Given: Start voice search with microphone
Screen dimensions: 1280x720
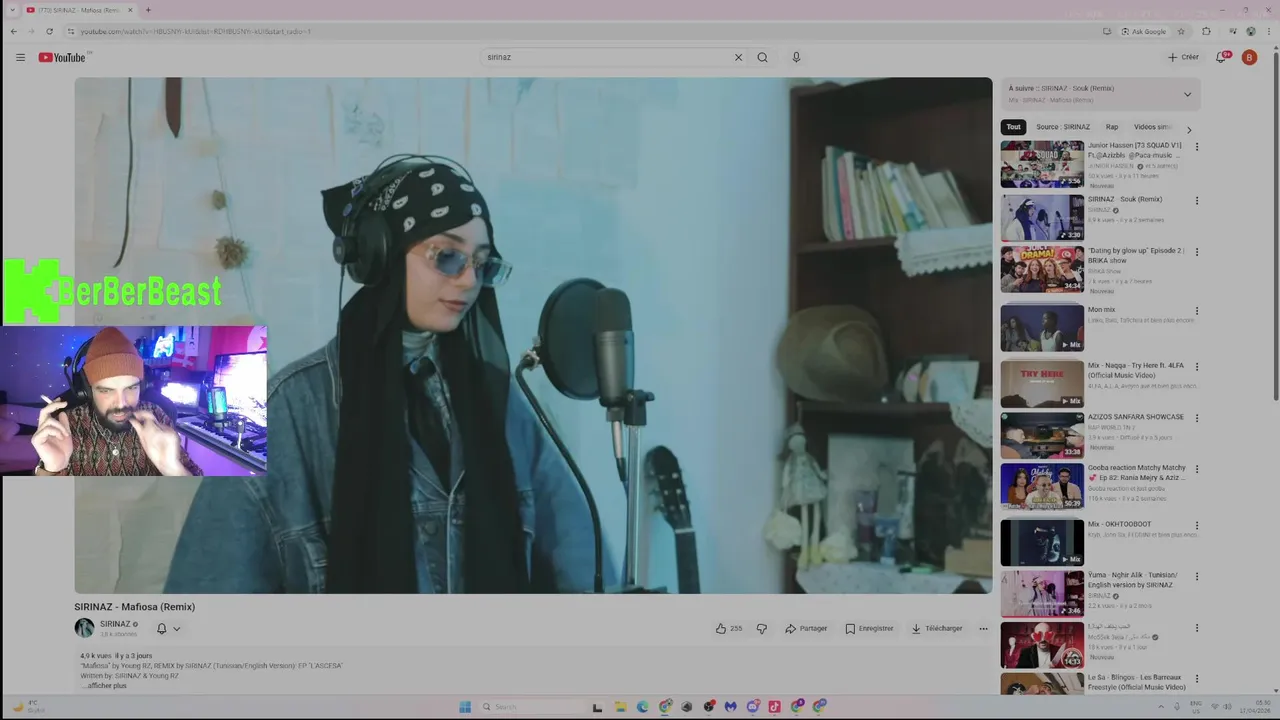Looking at the screenshot, I should [x=796, y=57].
